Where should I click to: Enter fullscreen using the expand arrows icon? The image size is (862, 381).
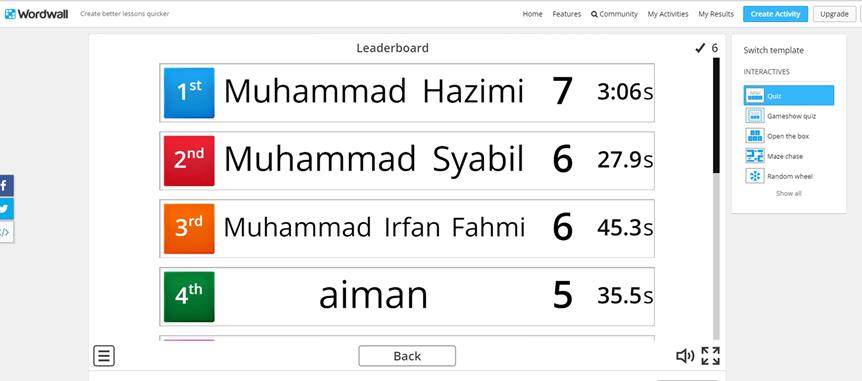710,356
